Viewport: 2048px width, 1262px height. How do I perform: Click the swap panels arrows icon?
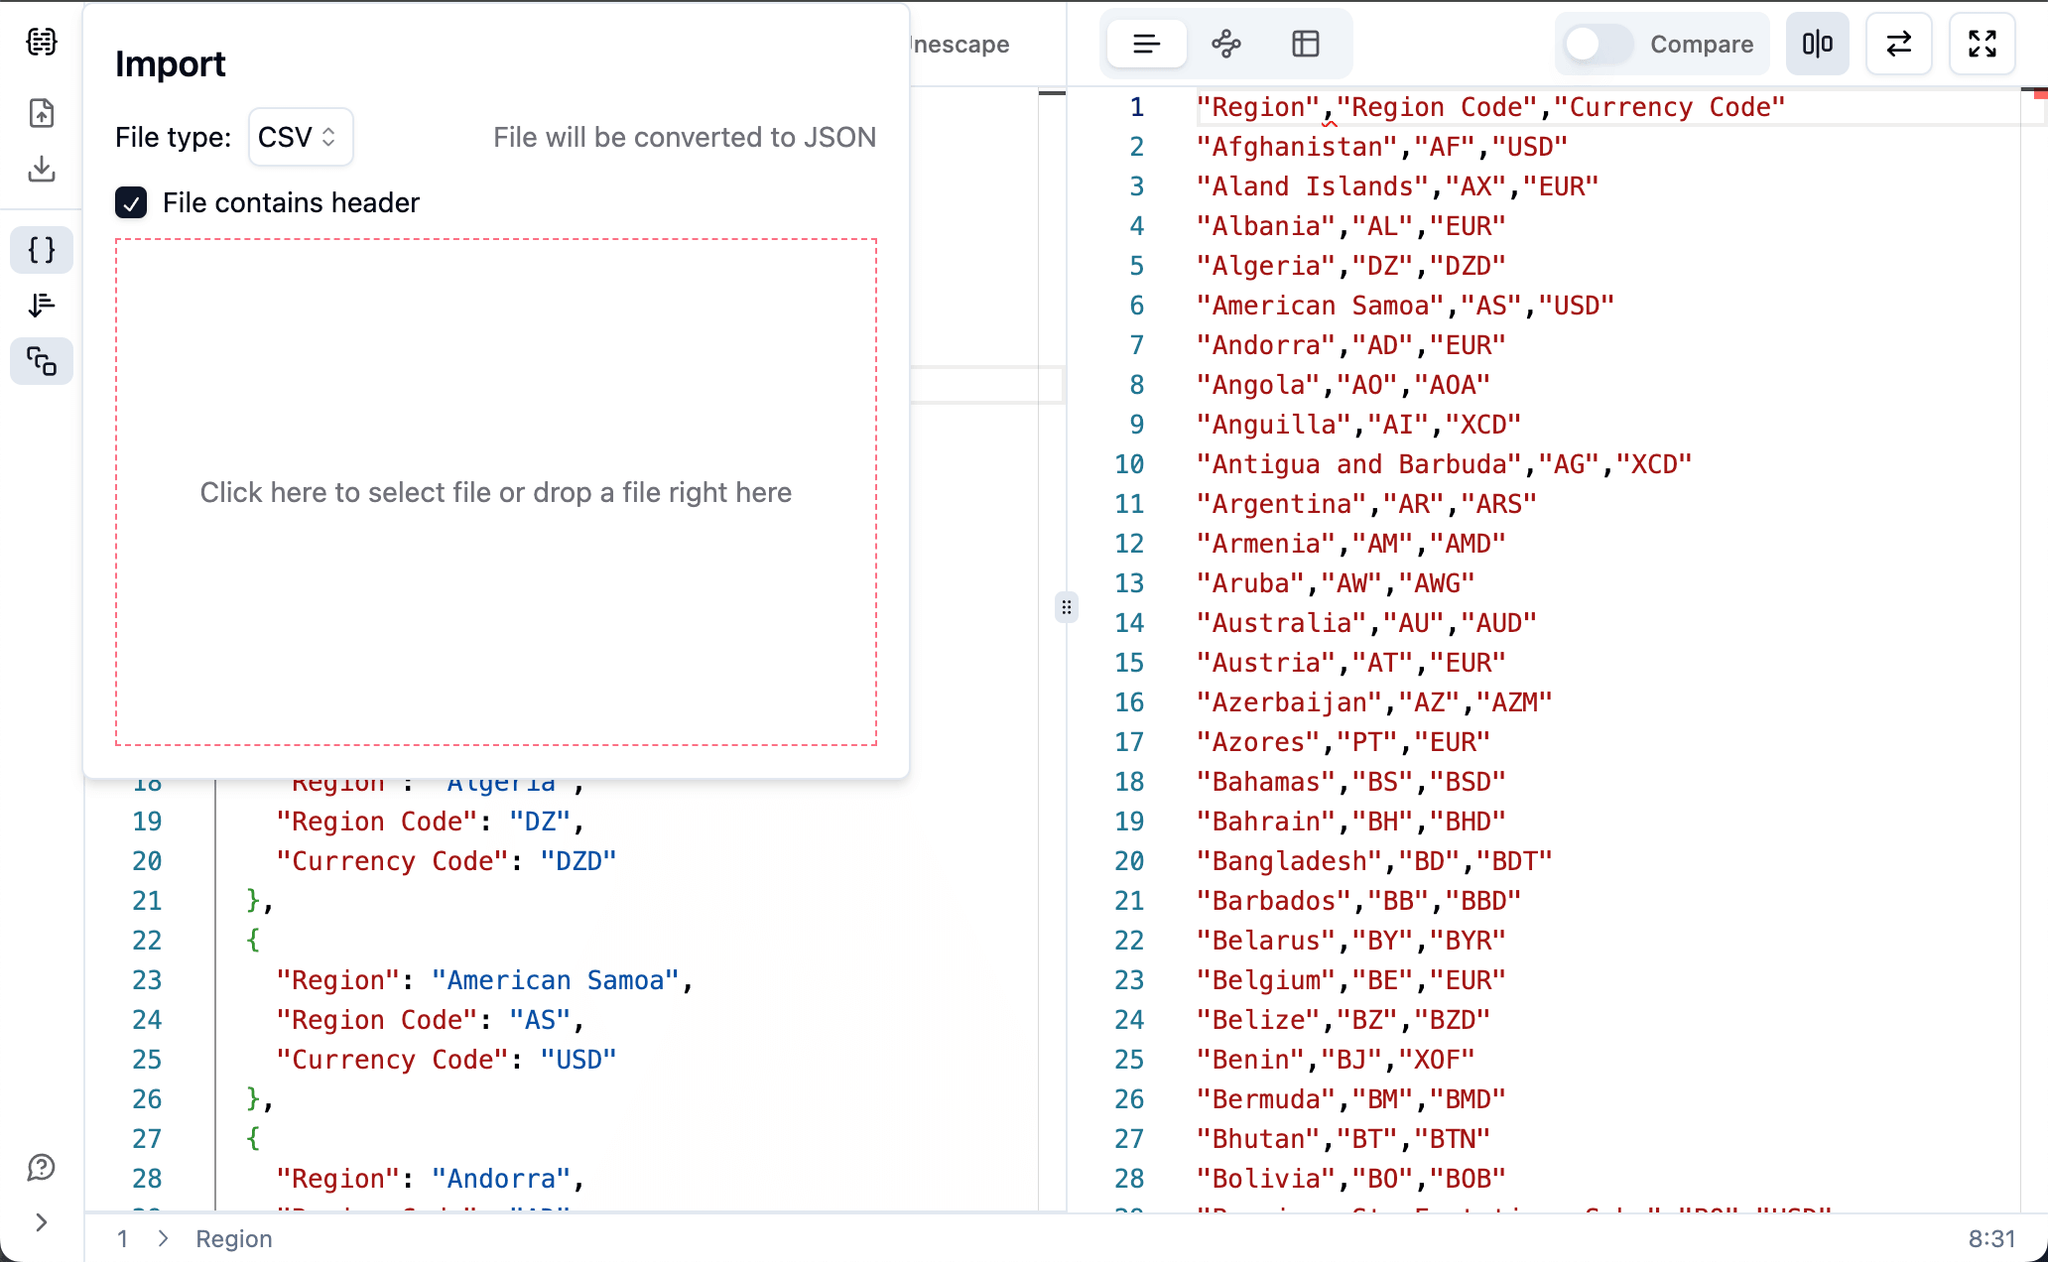1898,43
